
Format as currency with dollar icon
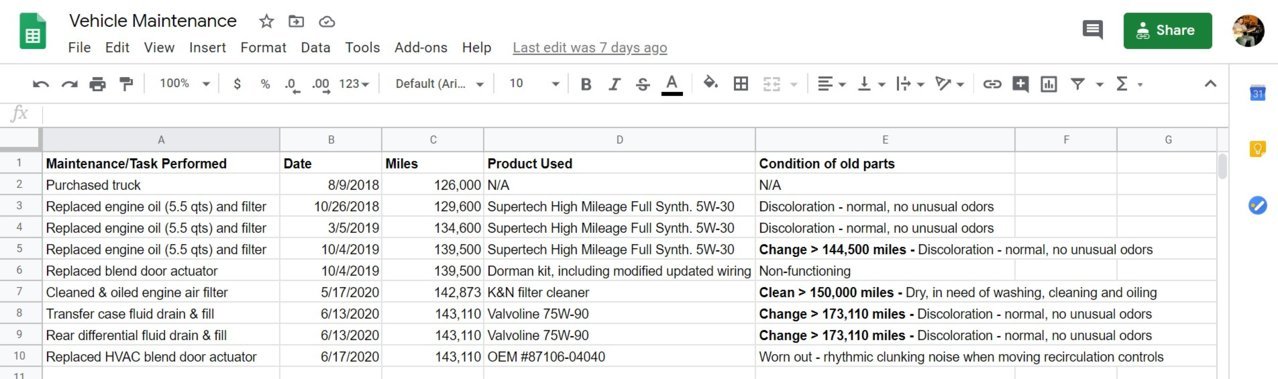click(237, 84)
